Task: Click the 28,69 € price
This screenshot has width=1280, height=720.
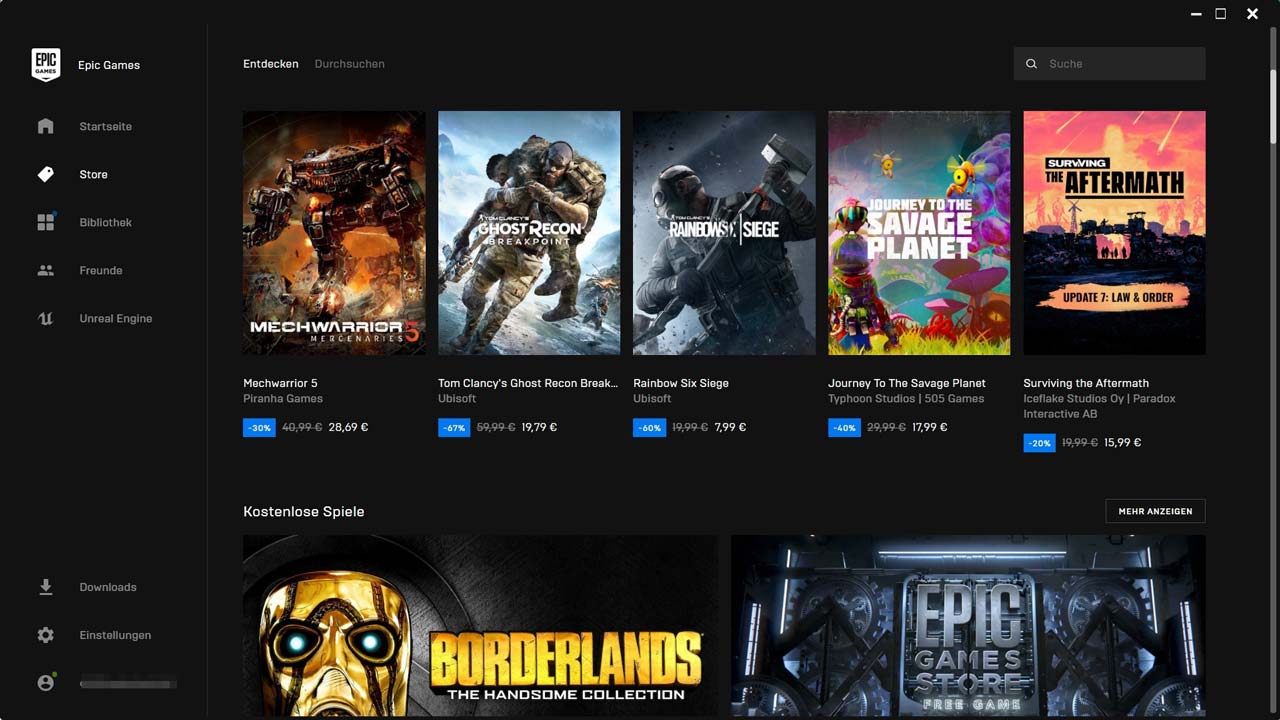Action: (x=348, y=428)
